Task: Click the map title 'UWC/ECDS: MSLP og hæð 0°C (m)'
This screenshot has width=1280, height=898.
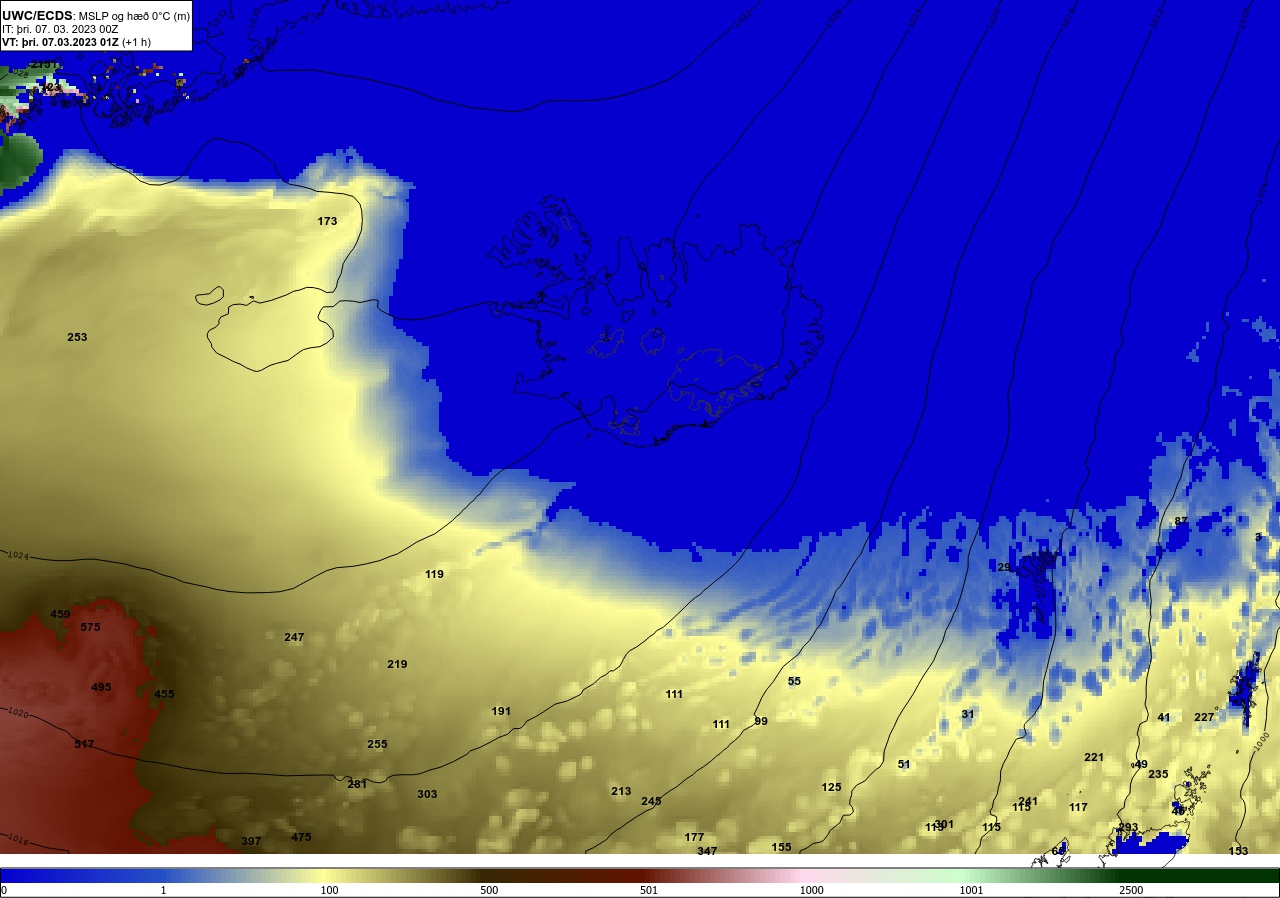Action: click(96, 15)
